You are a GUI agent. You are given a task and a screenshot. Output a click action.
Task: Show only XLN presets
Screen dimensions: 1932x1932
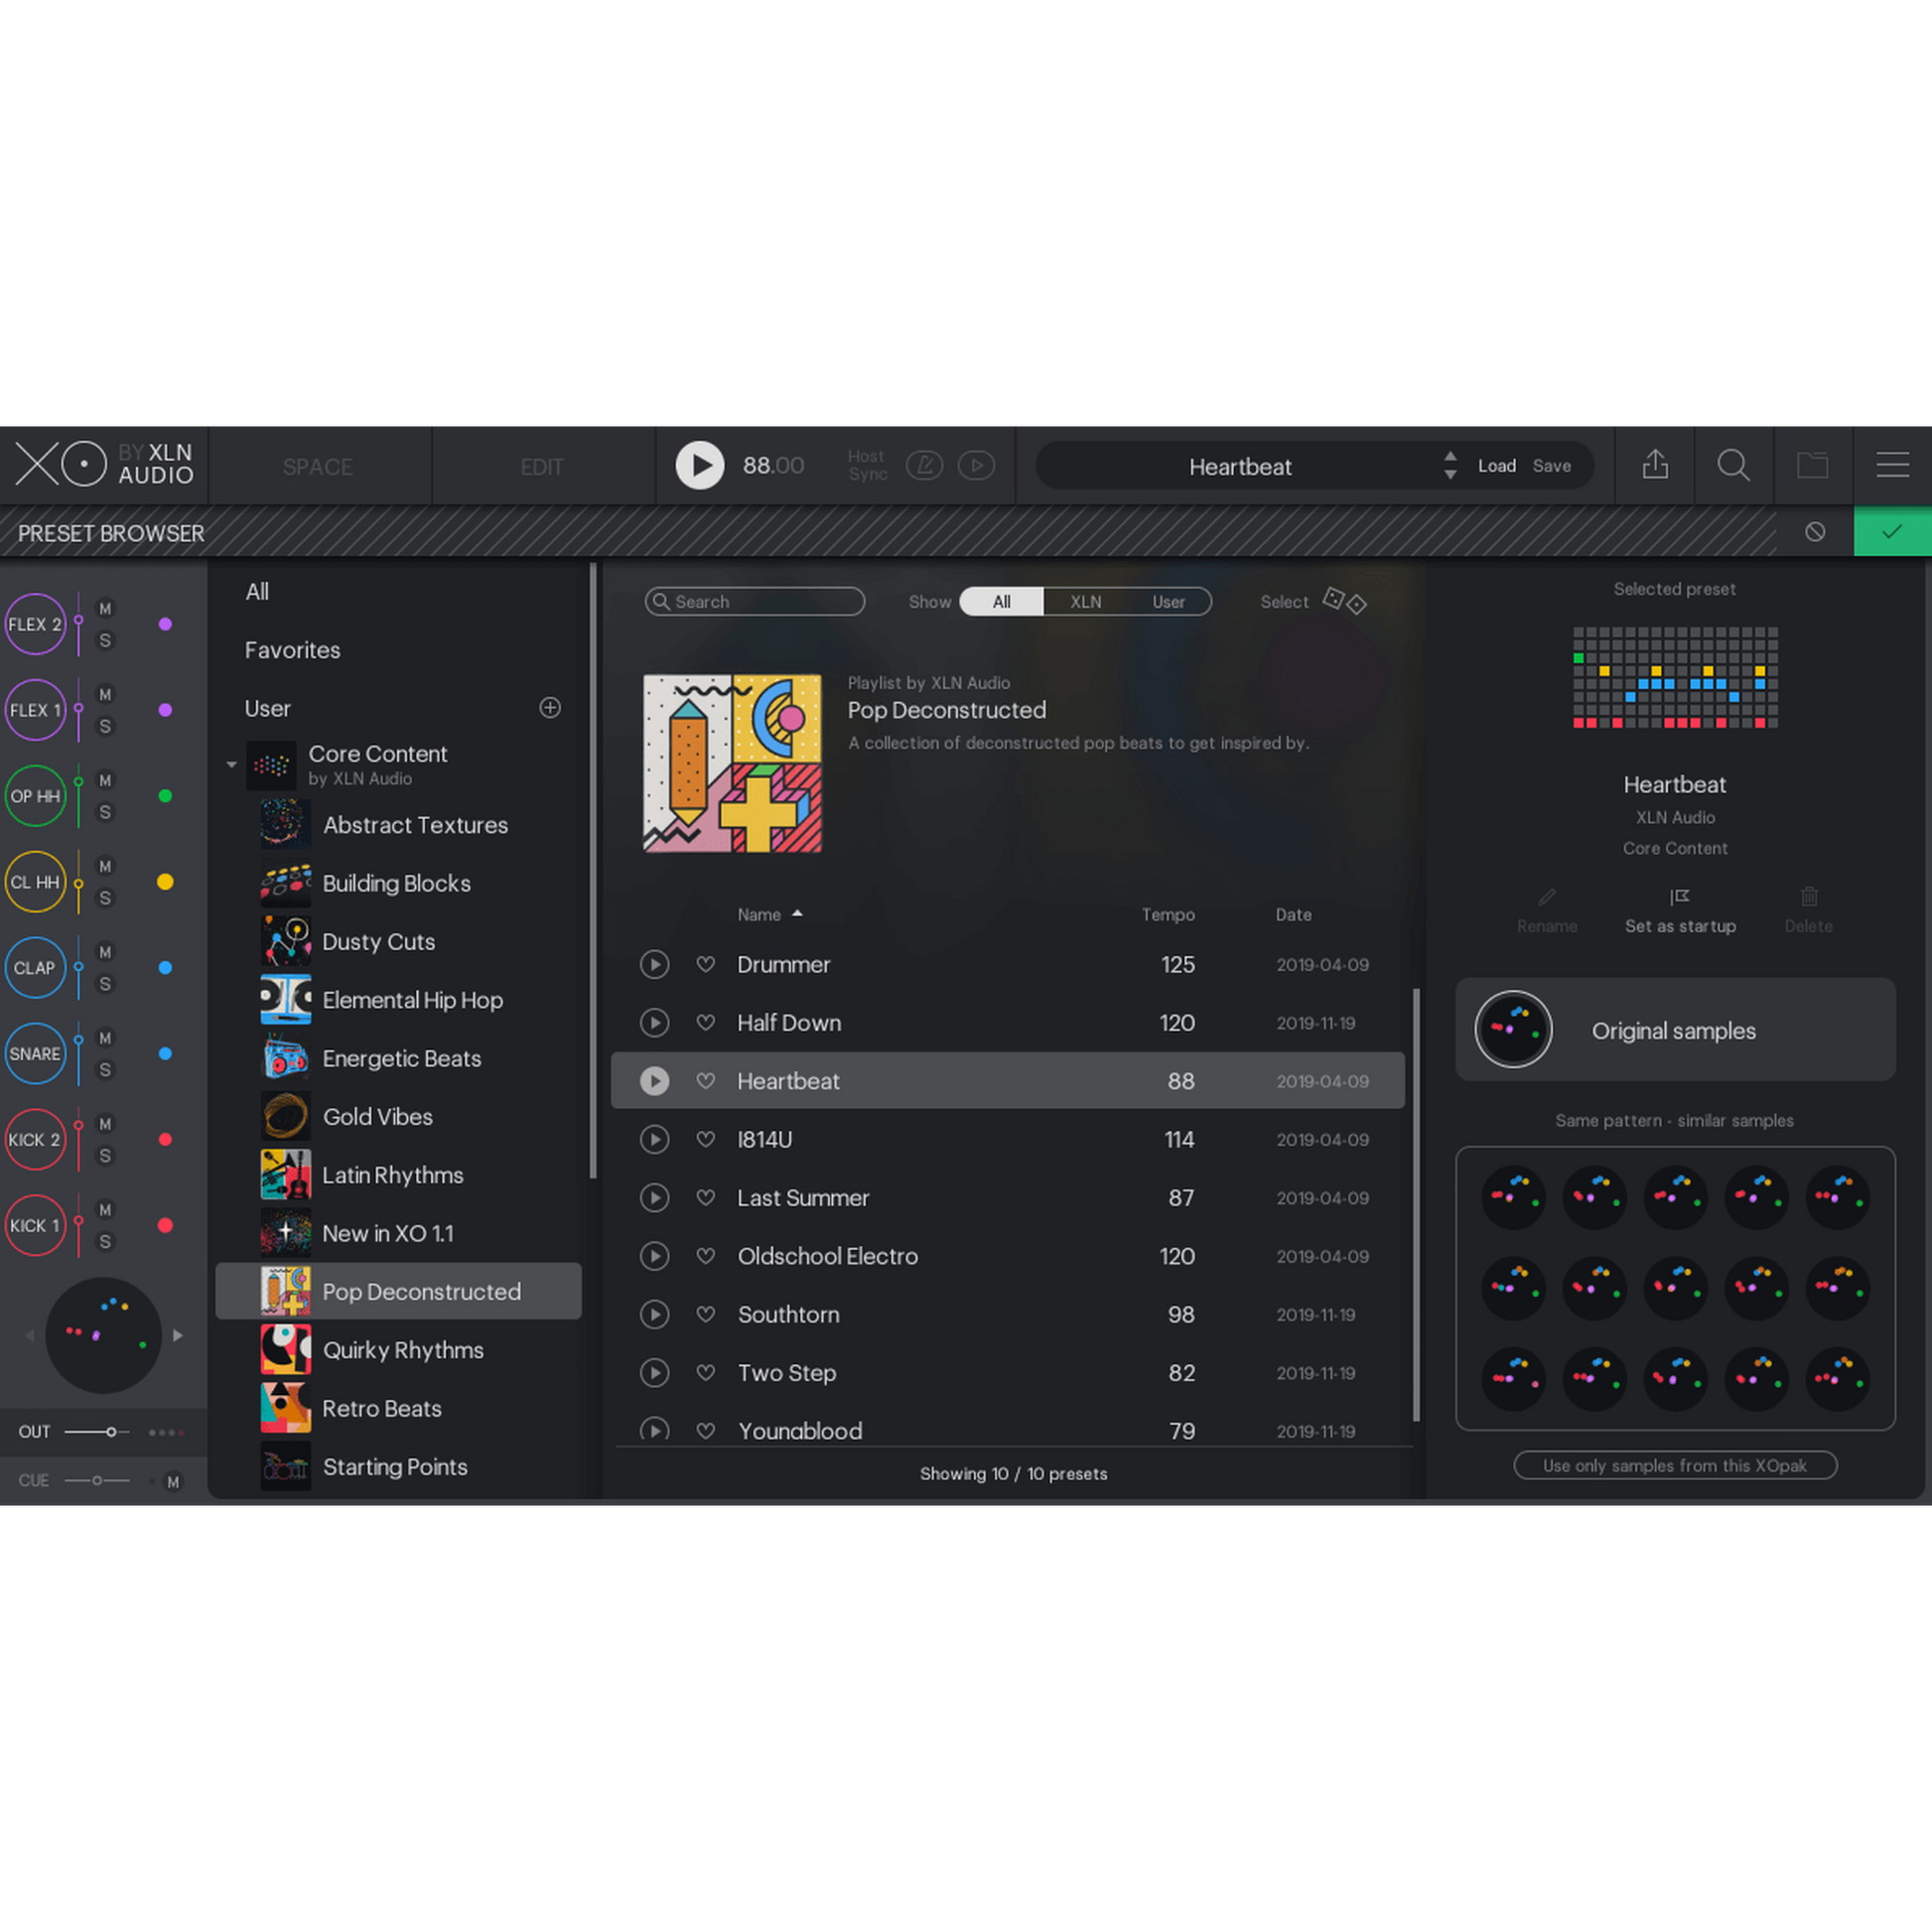tap(1085, 601)
